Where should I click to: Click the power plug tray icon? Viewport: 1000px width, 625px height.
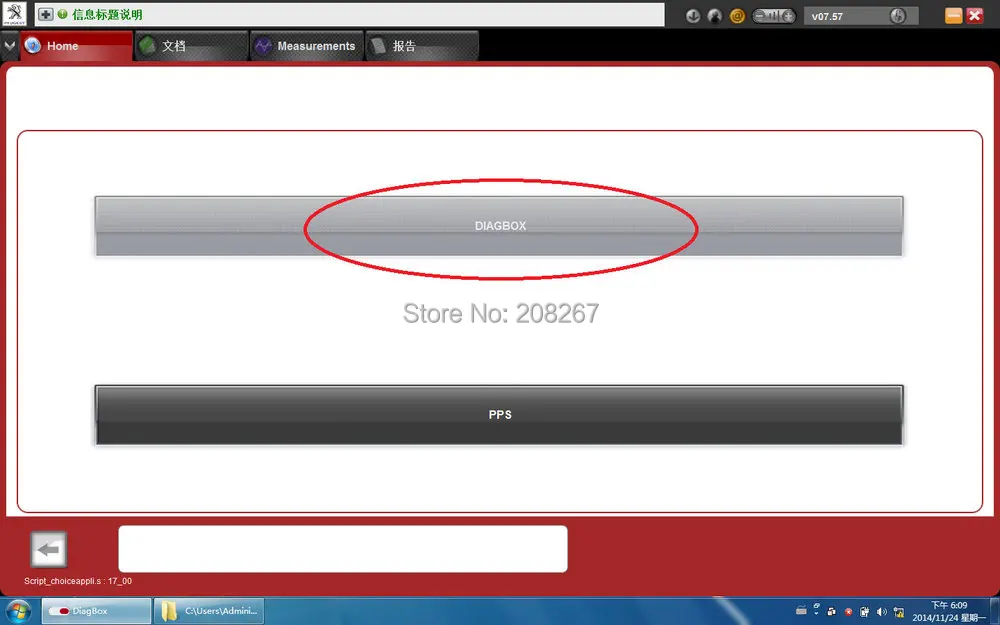(x=865, y=612)
